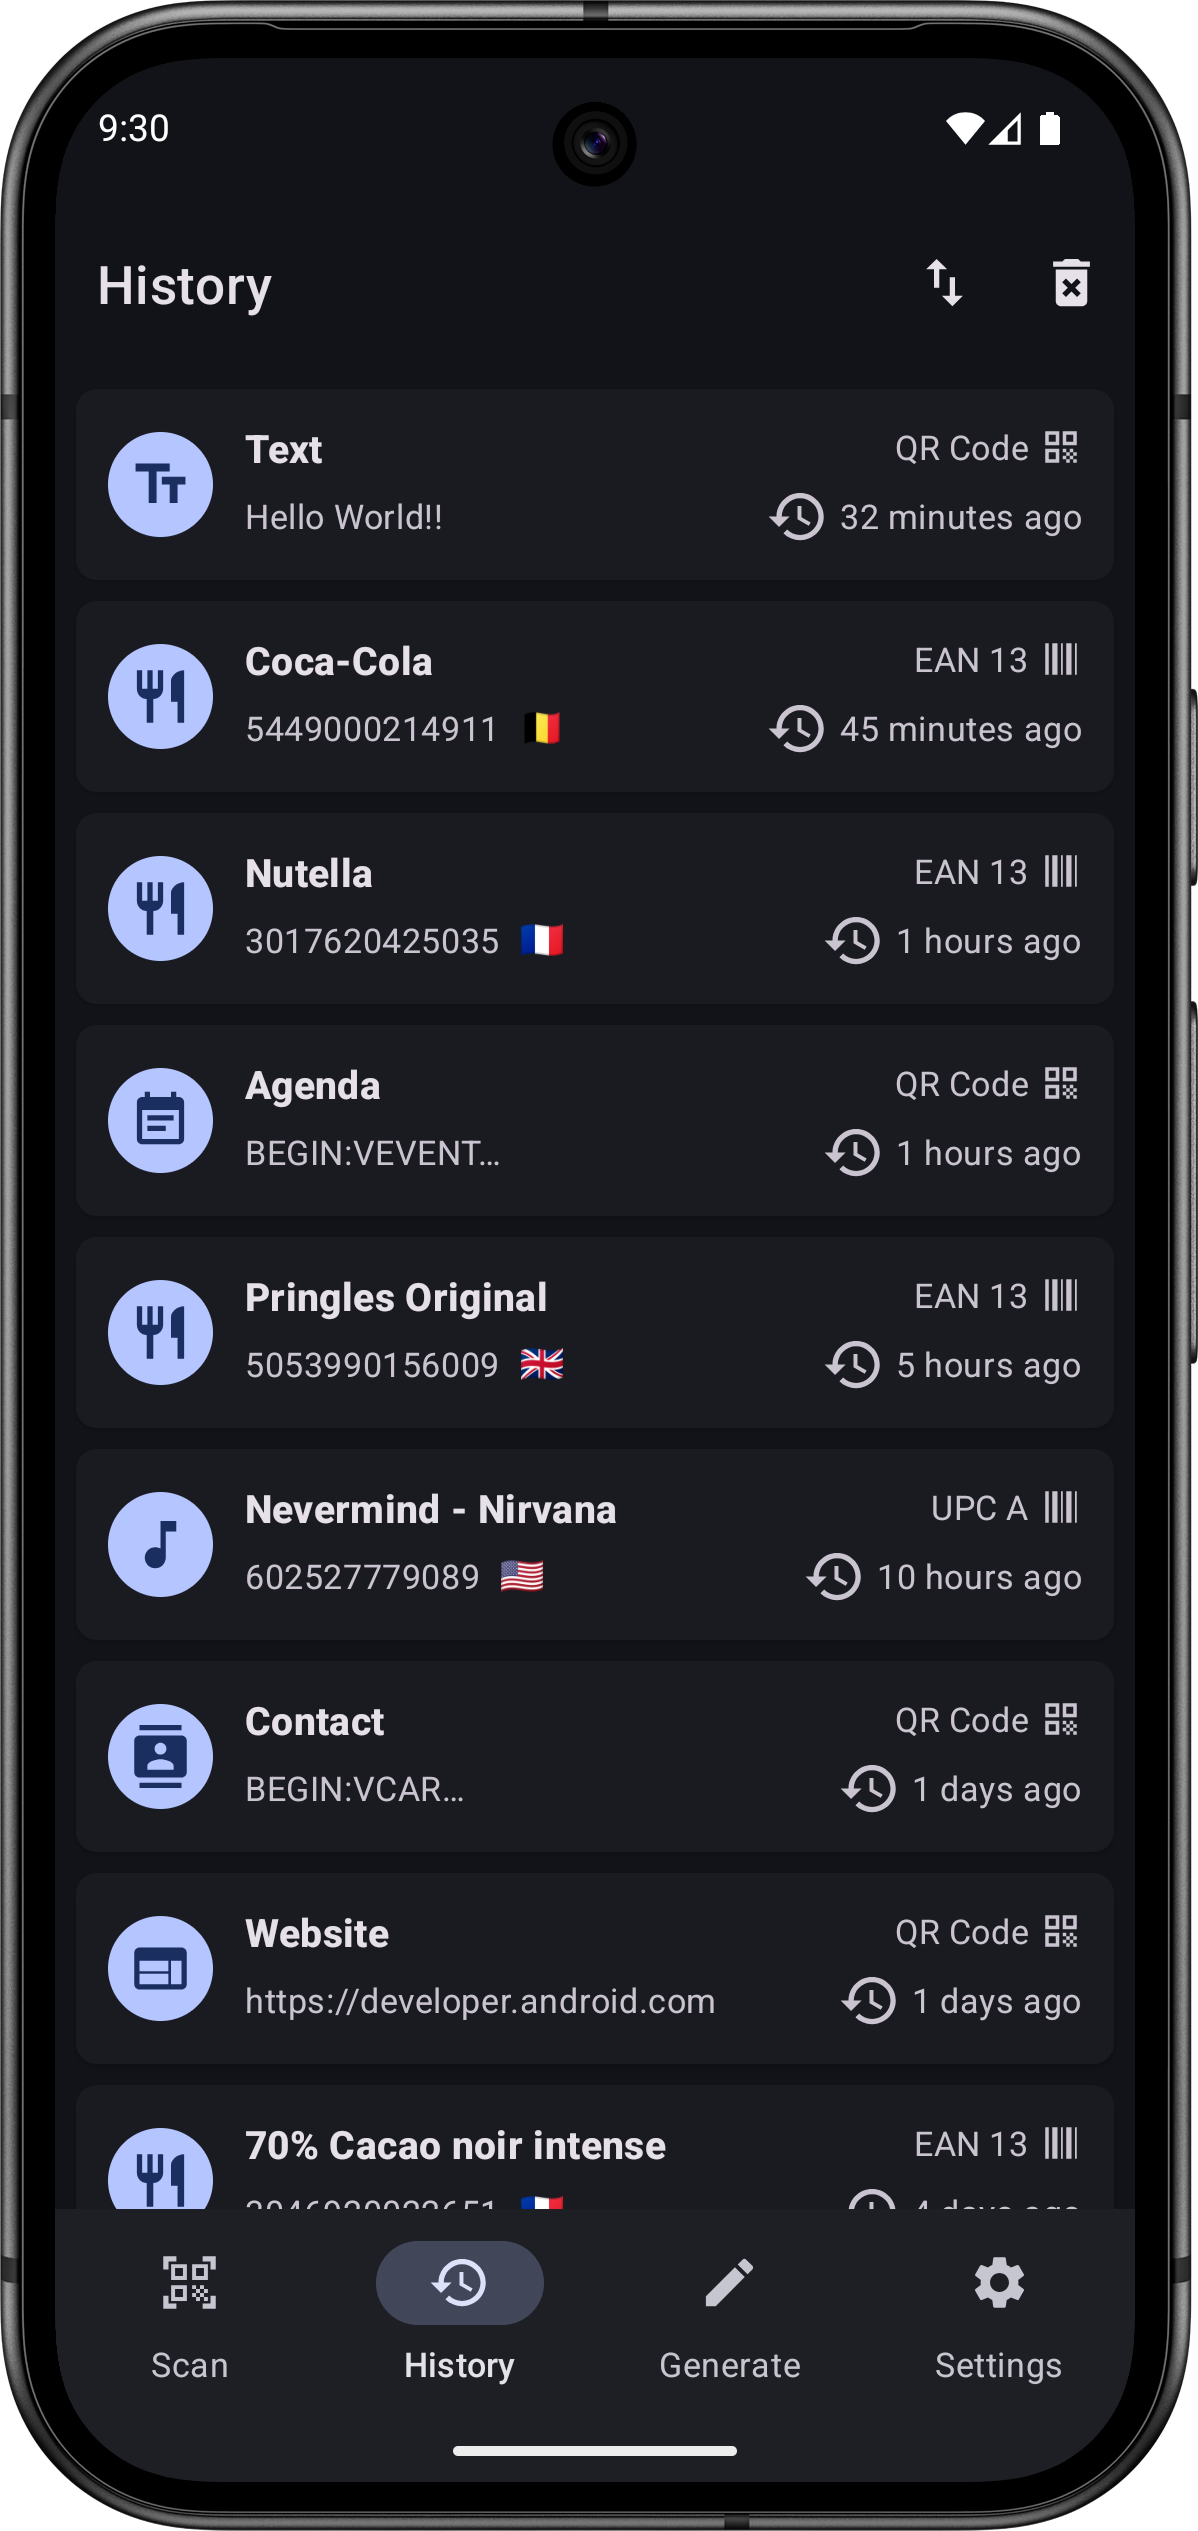1198x2531 pixels.
Task: Select the 70% Cacao noir intense entry
Action: [595, 2150]
